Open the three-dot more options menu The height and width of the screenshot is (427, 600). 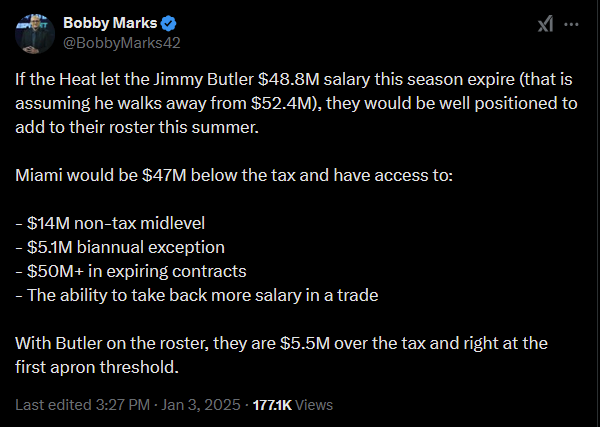pos(571,24)
